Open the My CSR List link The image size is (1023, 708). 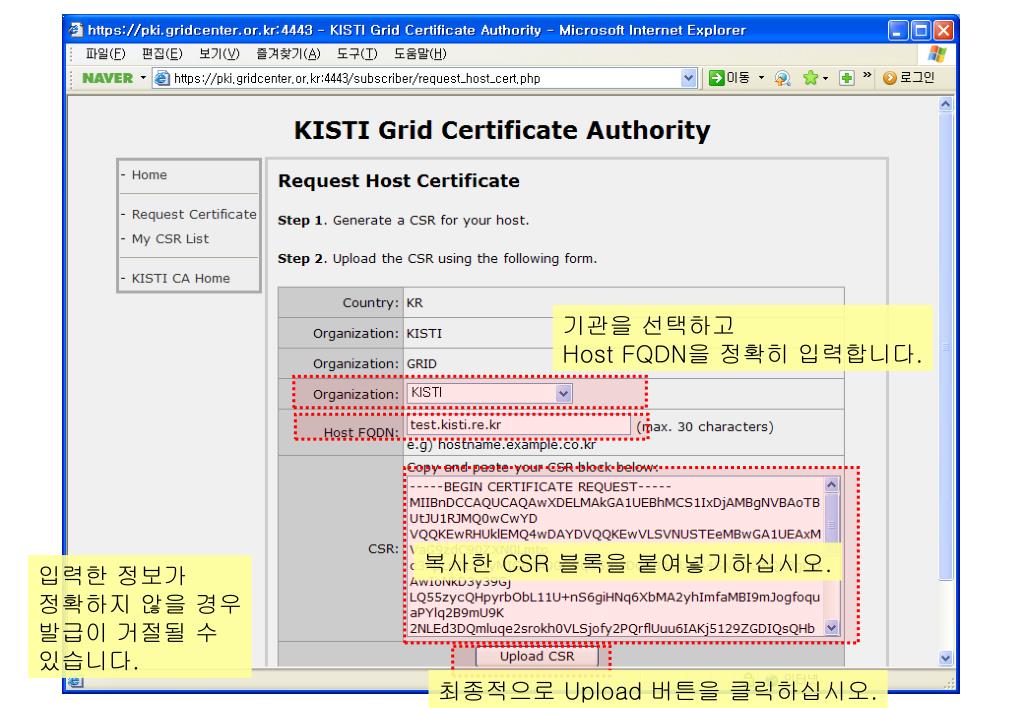coord(170,239)
